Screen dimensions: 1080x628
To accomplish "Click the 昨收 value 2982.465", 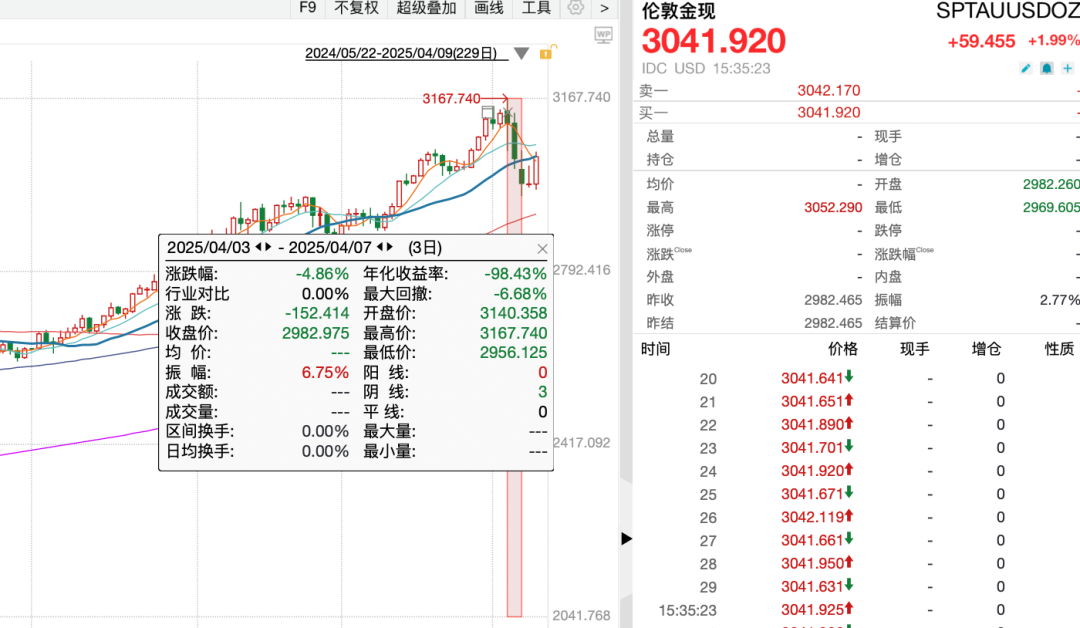I will [833, 300].
